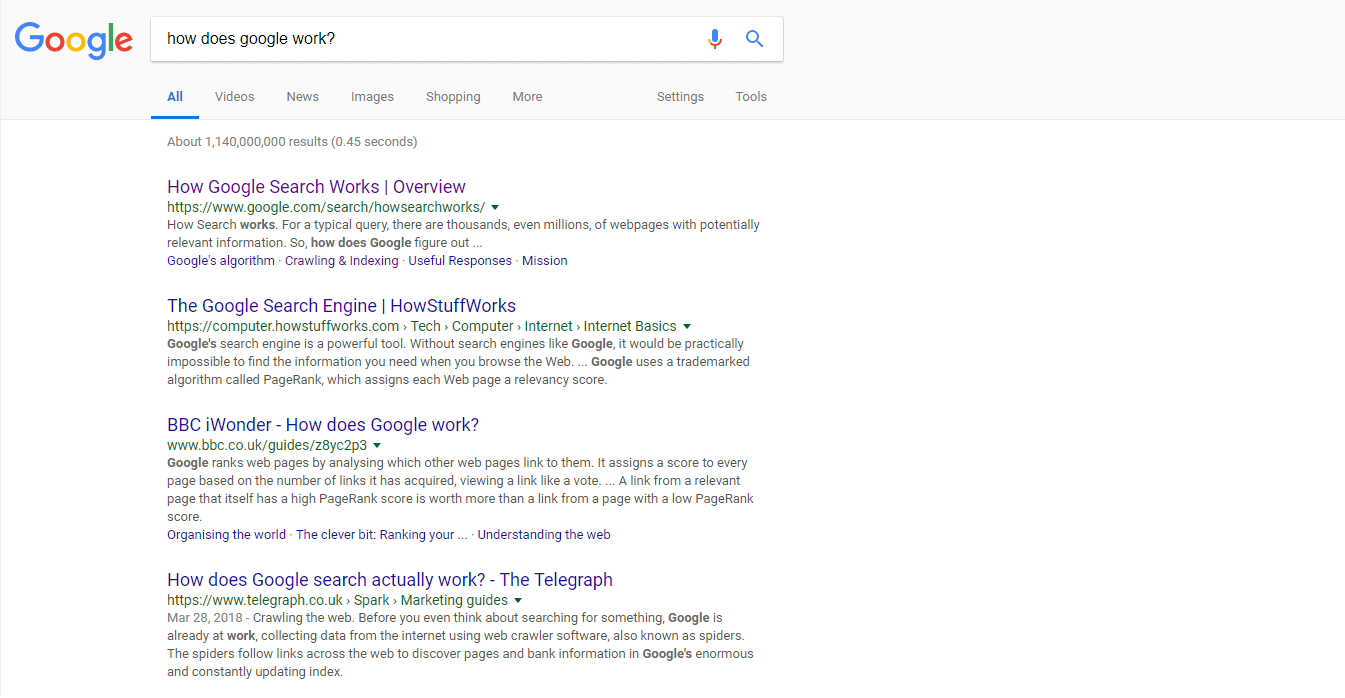1345x698 pixels.
Task: Open the Images tab
Action: tap(372, 97)
